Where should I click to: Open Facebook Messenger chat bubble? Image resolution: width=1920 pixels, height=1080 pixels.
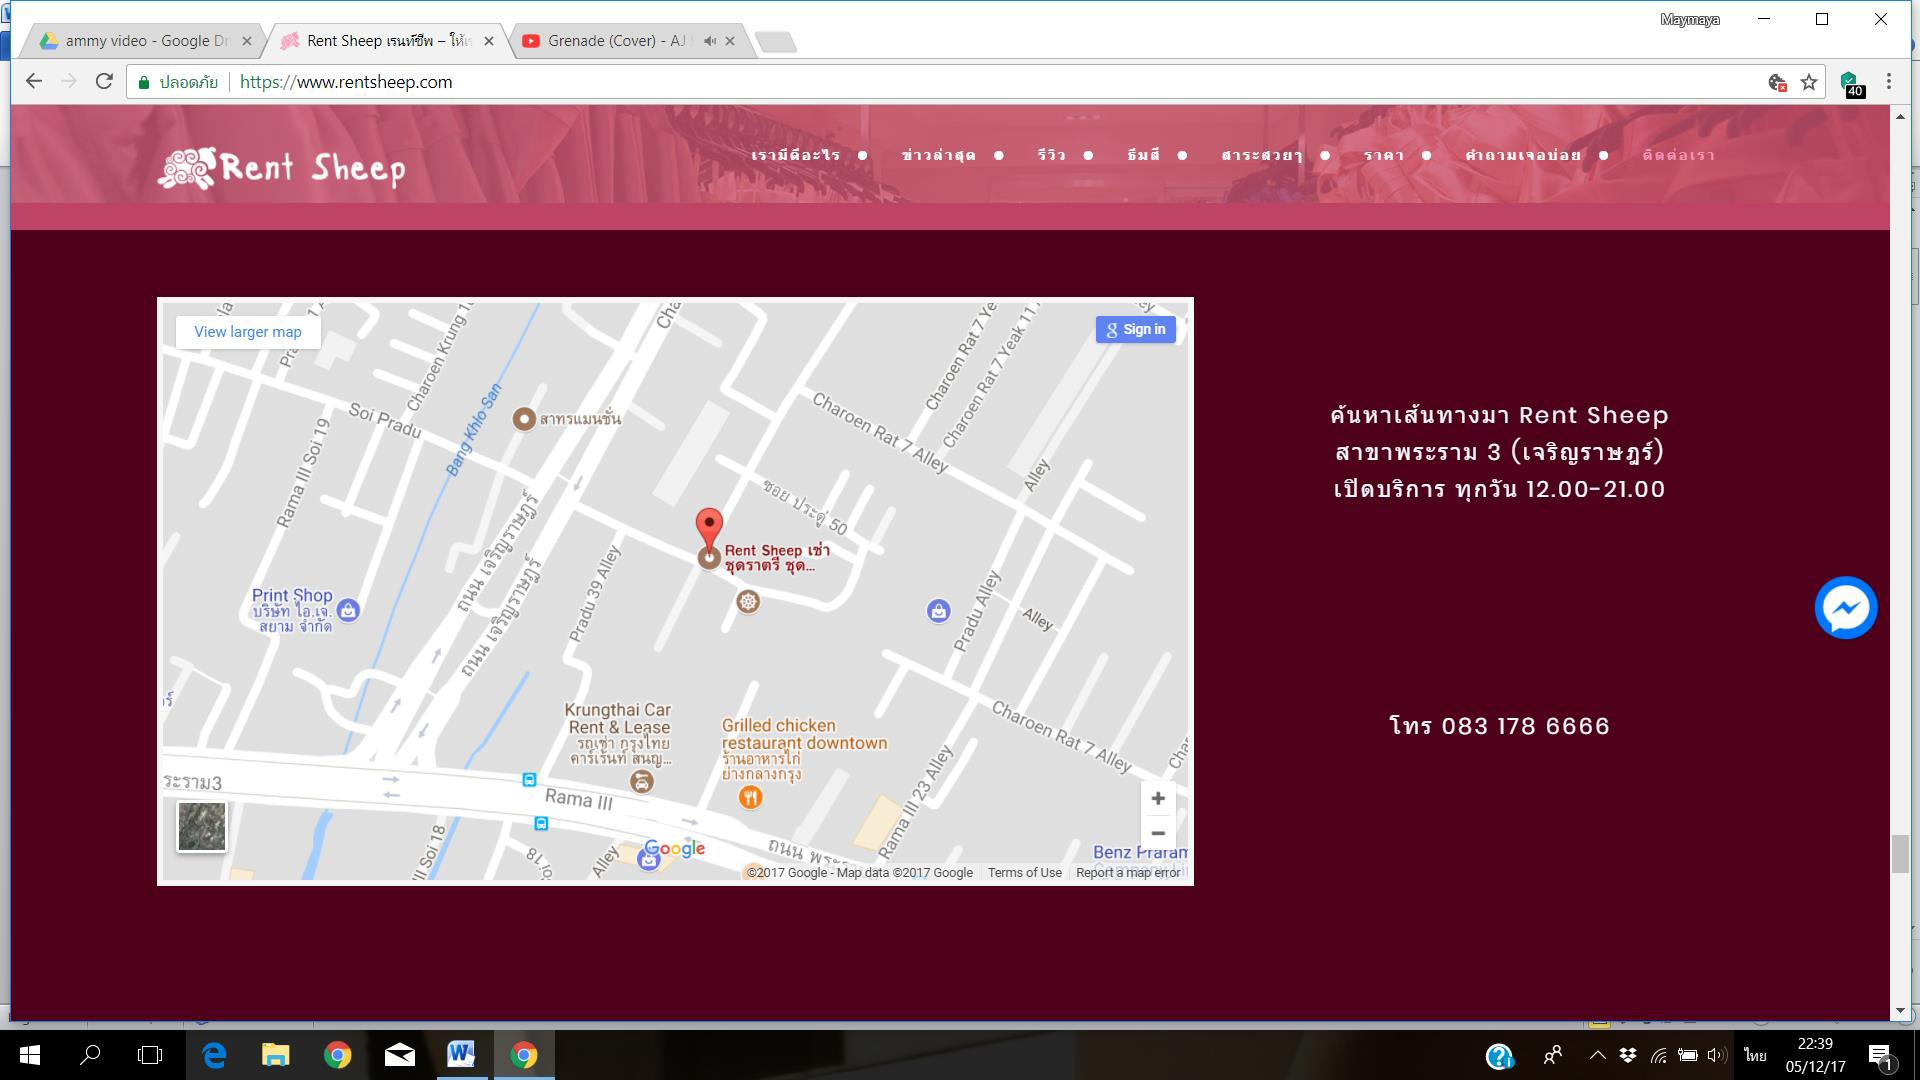pos(1845,607)
